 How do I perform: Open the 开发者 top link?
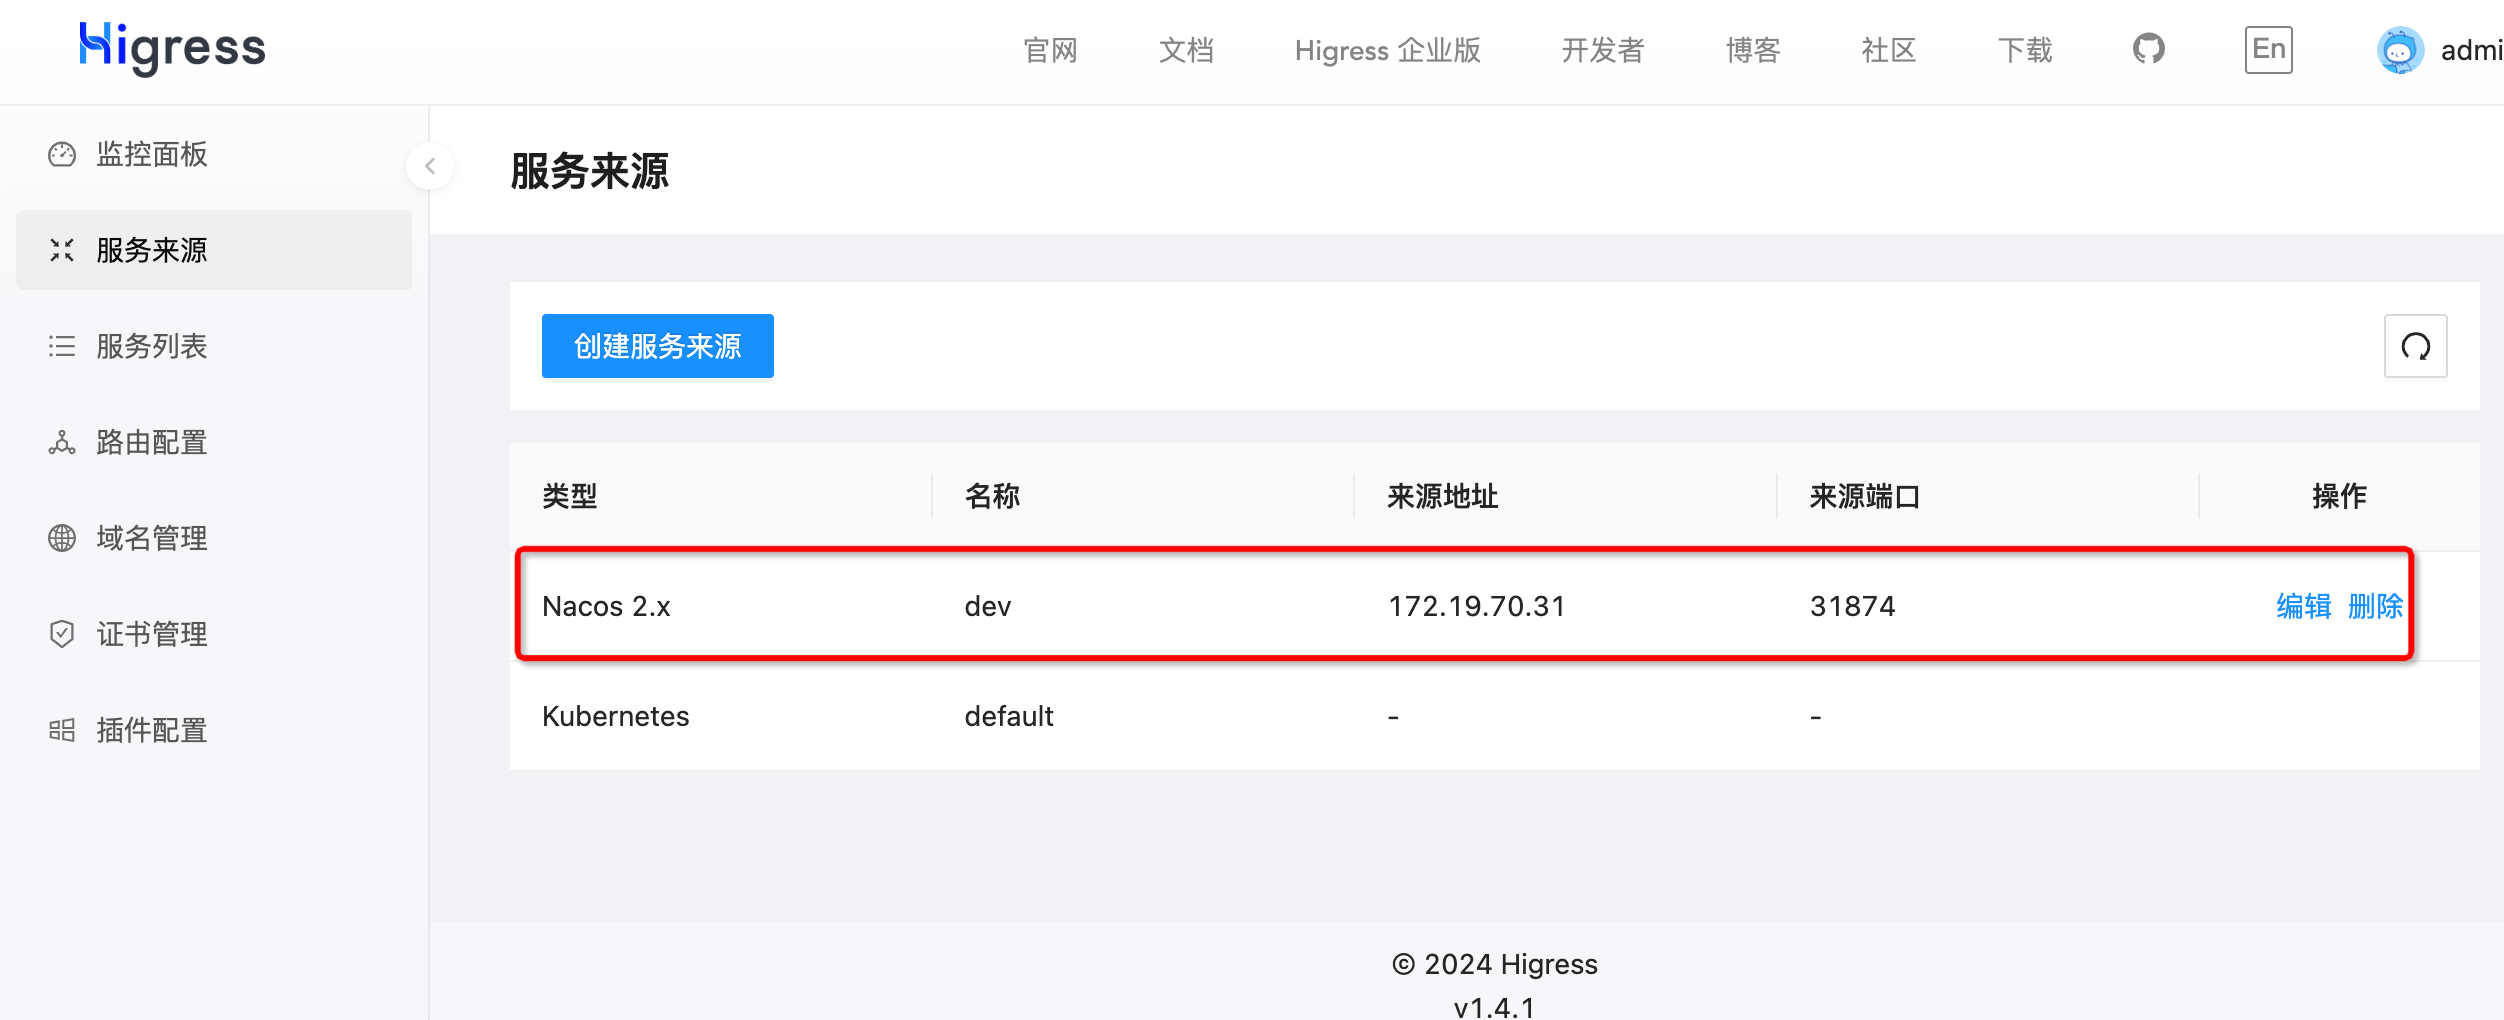(1603, 50)
